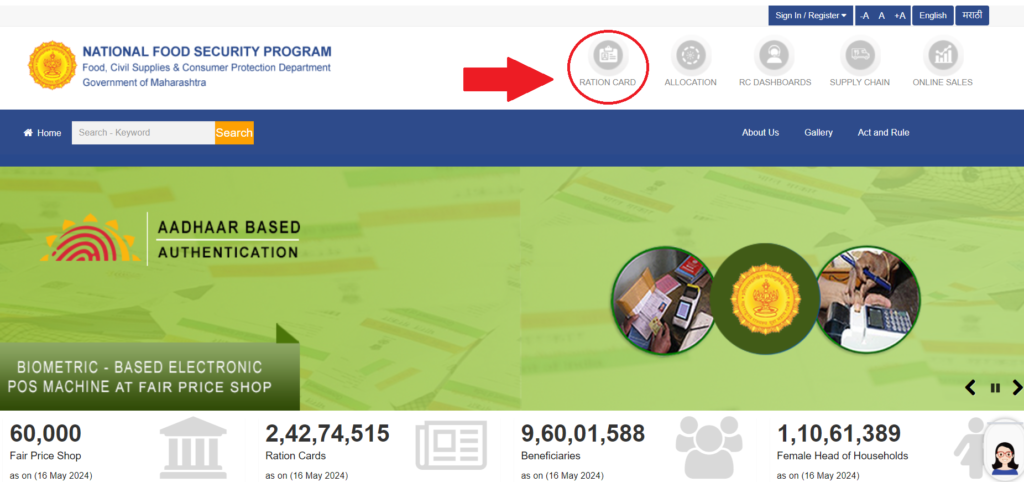Click the 2,42,74,515 Ration Cards count
The height and width of the screenshot is (482, 1024).
[327, 433]
